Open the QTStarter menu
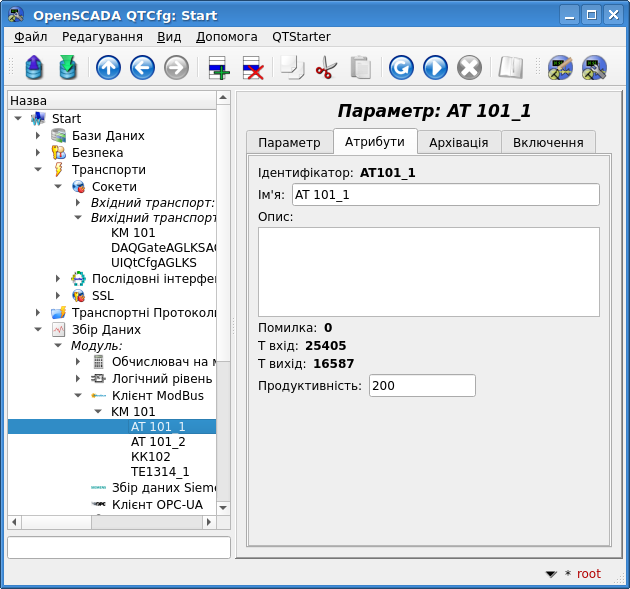Viewport: 630px width, 589px height. (301, 37)
